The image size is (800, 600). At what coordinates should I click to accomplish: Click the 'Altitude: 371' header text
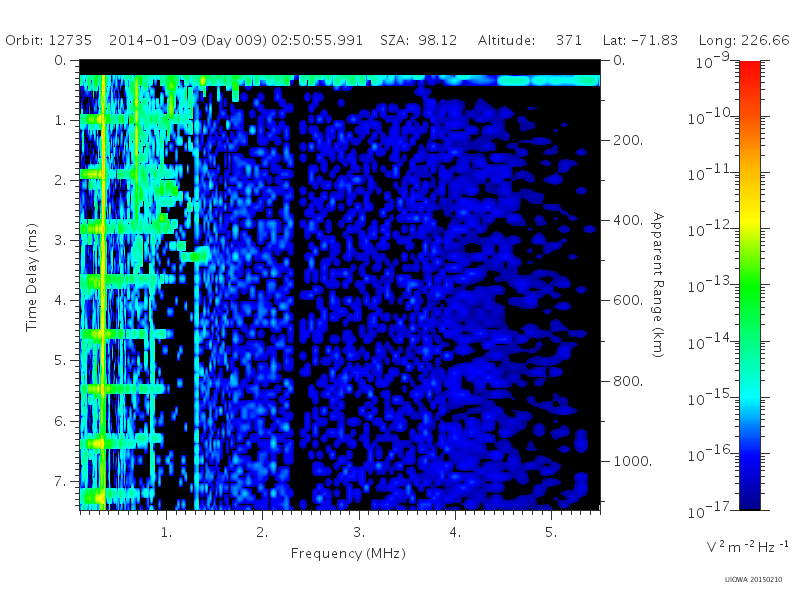pos(530,40)
